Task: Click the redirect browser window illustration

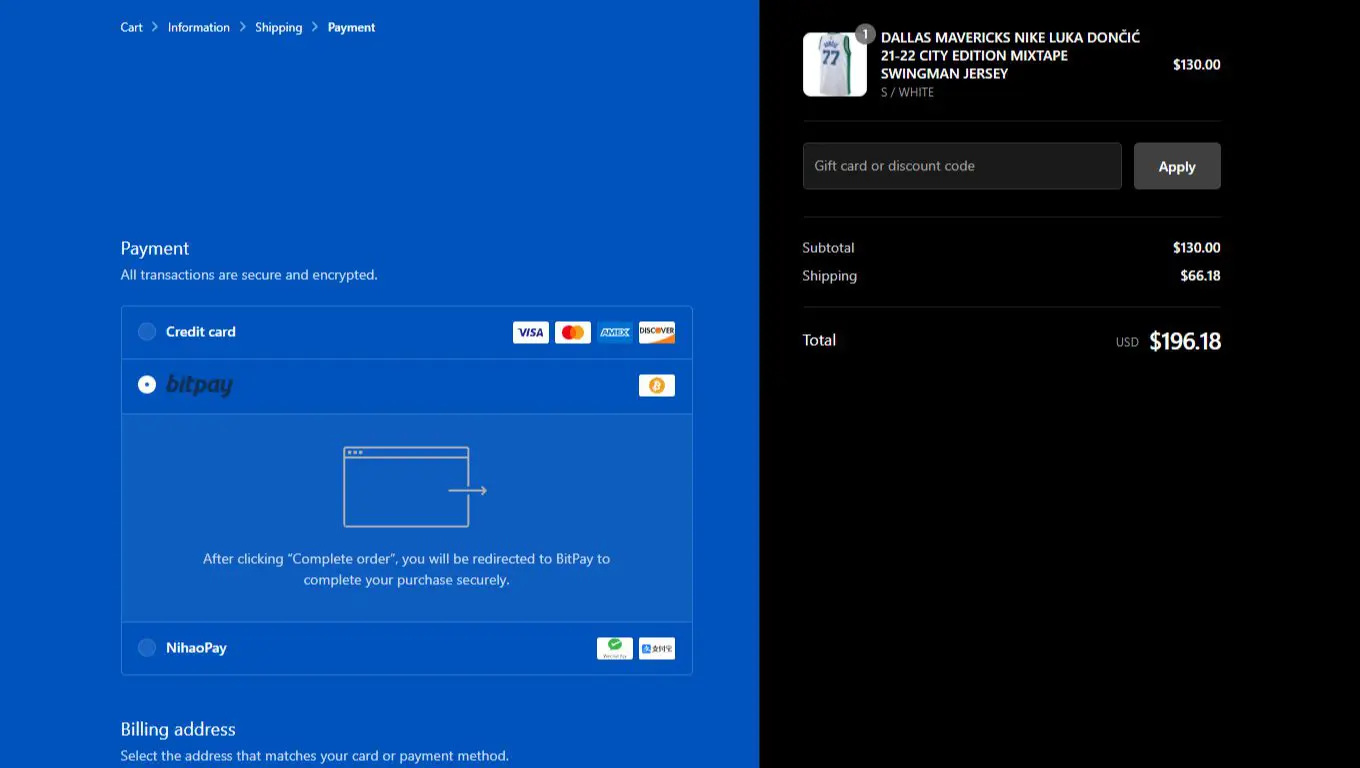Action: pos(415,487)
